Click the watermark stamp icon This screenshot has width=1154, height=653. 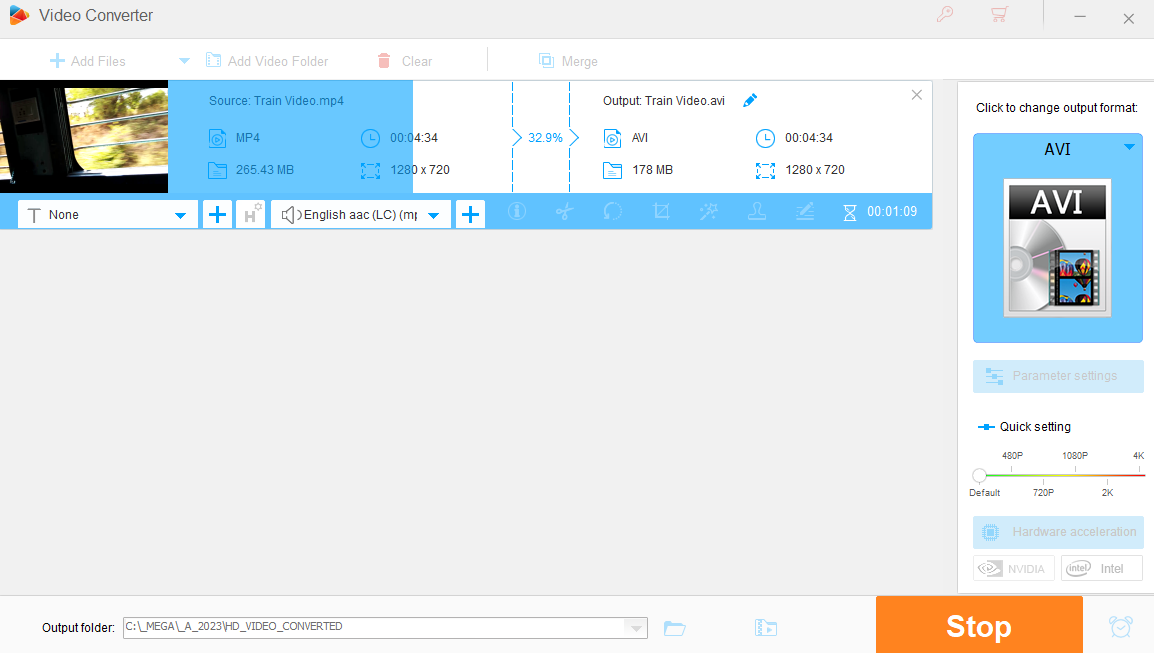click(x=757, y=212)
